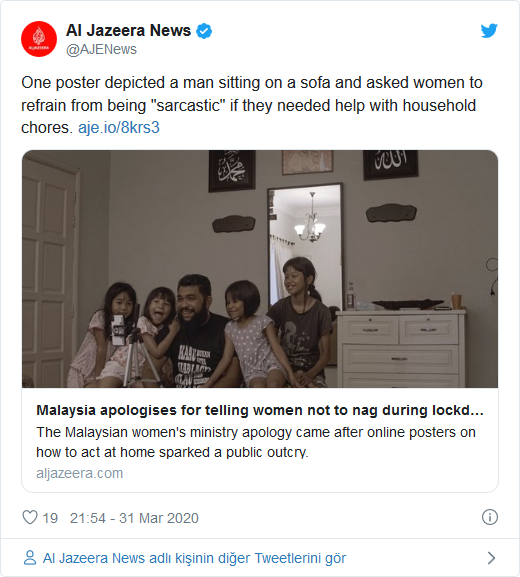Click the red Al Jazeera profile avatar
The width and height of the screenshot is (520, 577).
tap(39, 39)
